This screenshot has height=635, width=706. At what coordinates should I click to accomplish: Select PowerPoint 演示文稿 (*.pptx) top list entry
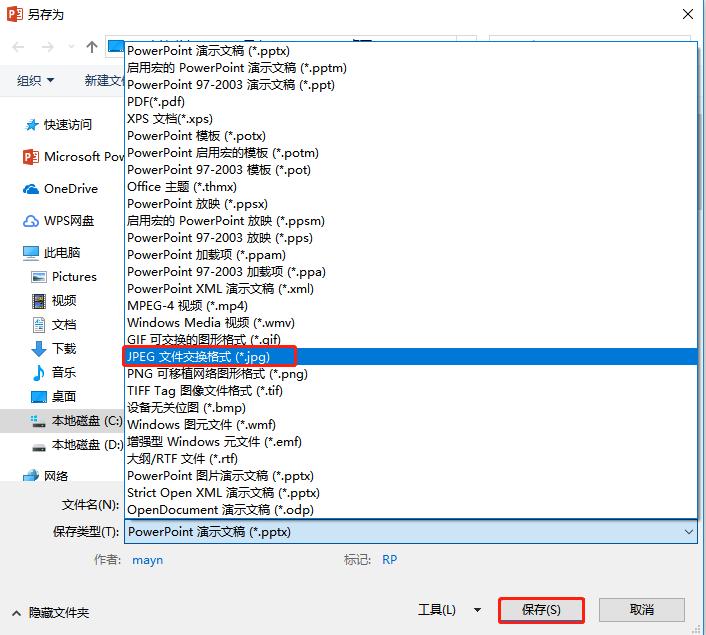411,51
